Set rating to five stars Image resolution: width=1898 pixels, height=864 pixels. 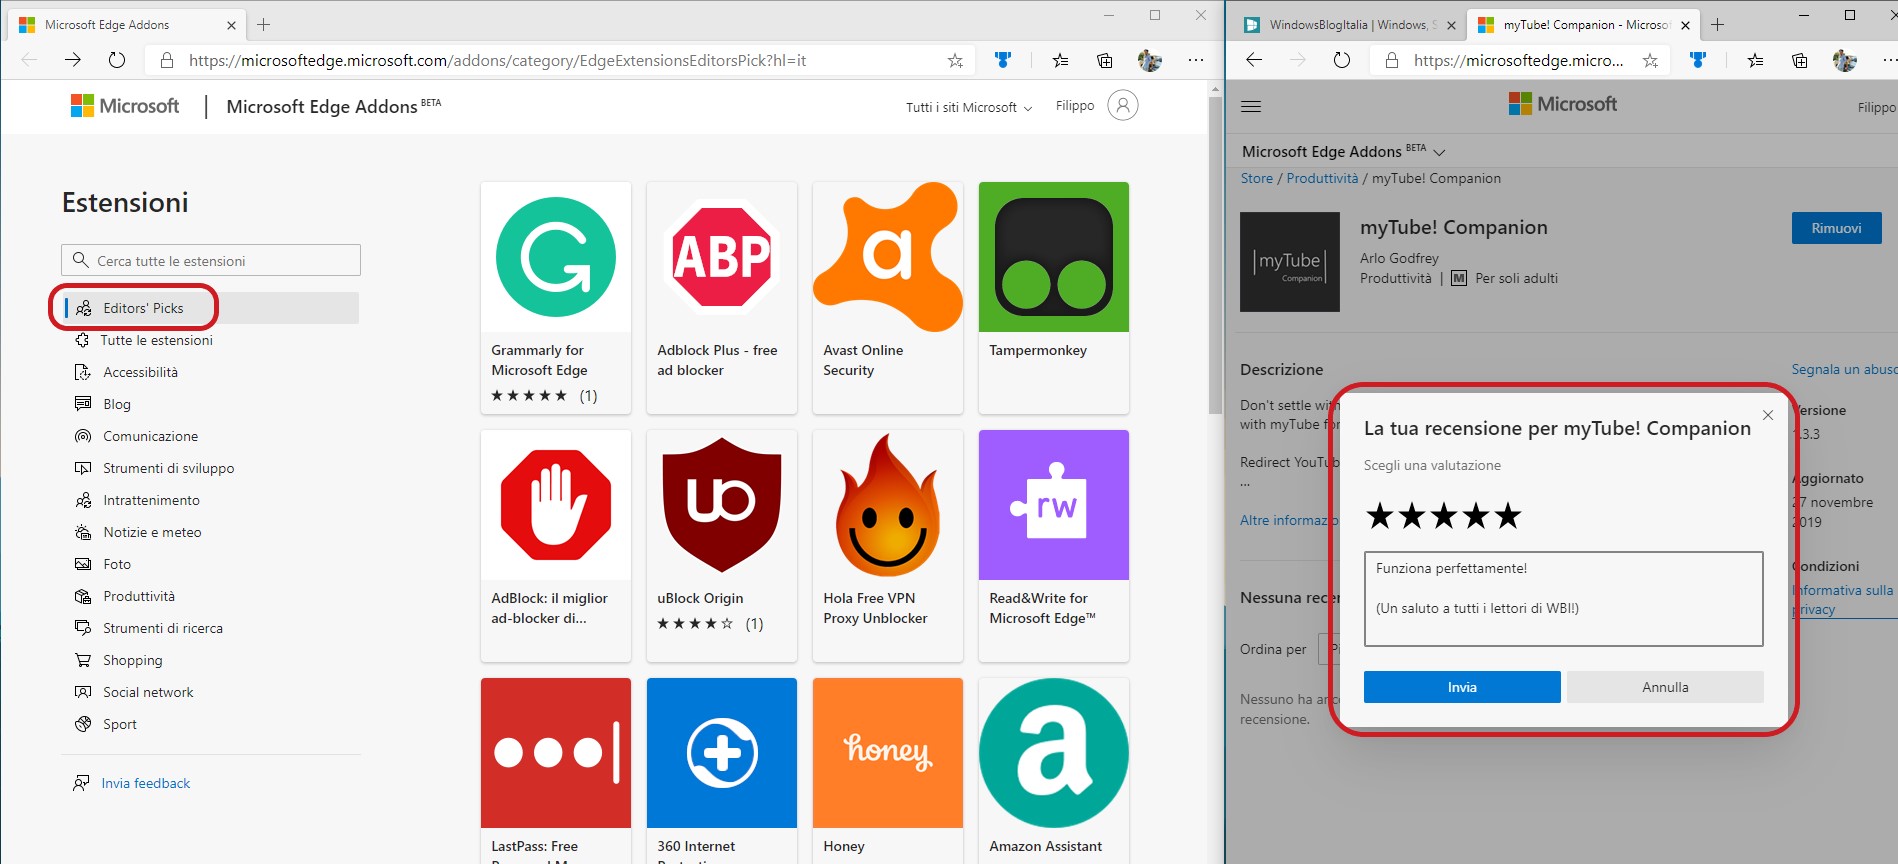(1508, 516)
